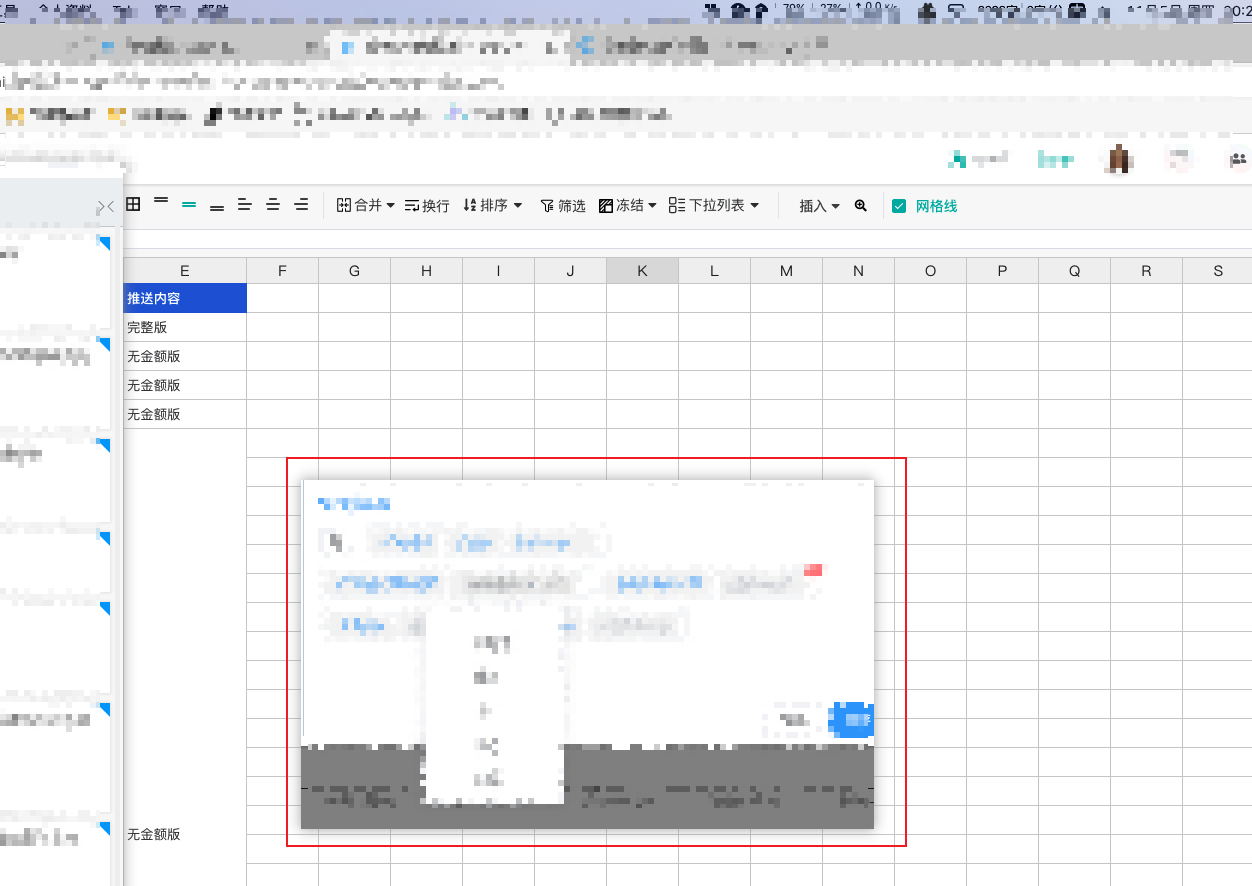Viewport: 1252px width, 886px height.
Task: Open the 插入 insert menu
Action: pos(818,205)
